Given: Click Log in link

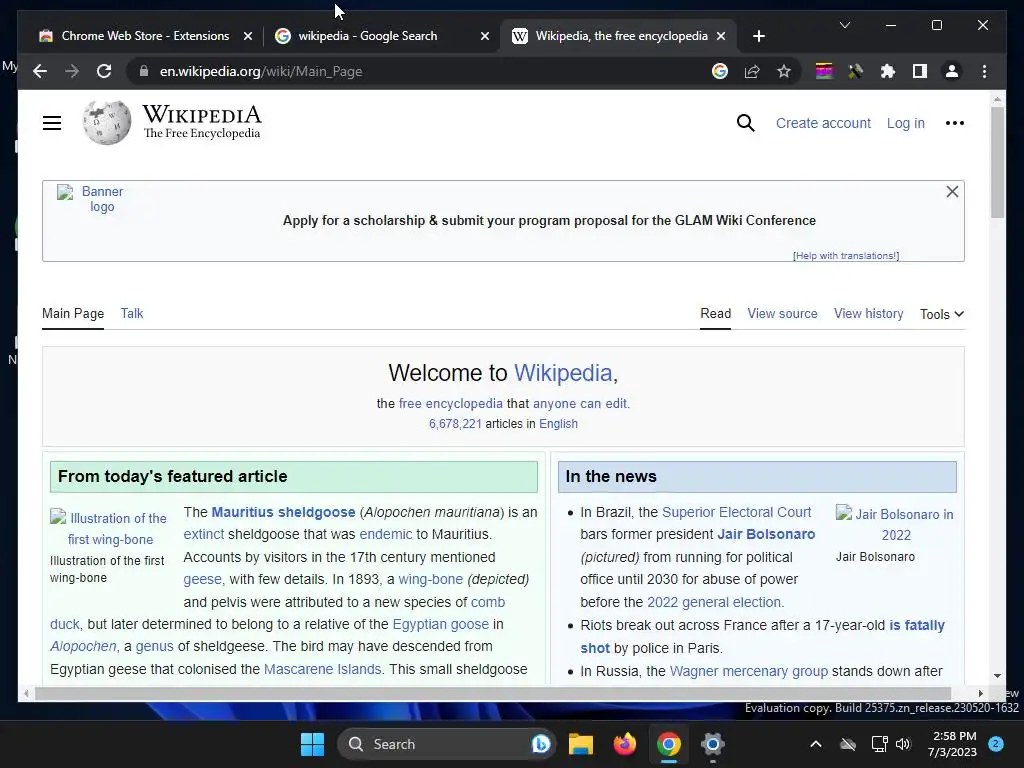Looking at the screenshot, I should point(905,123).
